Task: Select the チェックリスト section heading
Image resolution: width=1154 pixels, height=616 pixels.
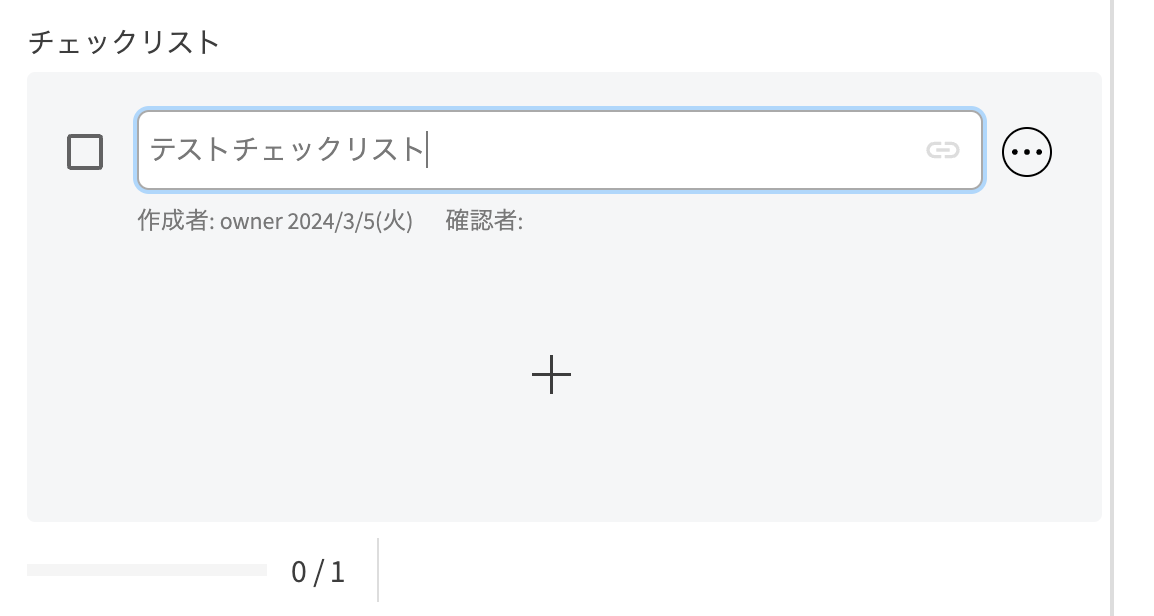Action: (x=124, y=42)
